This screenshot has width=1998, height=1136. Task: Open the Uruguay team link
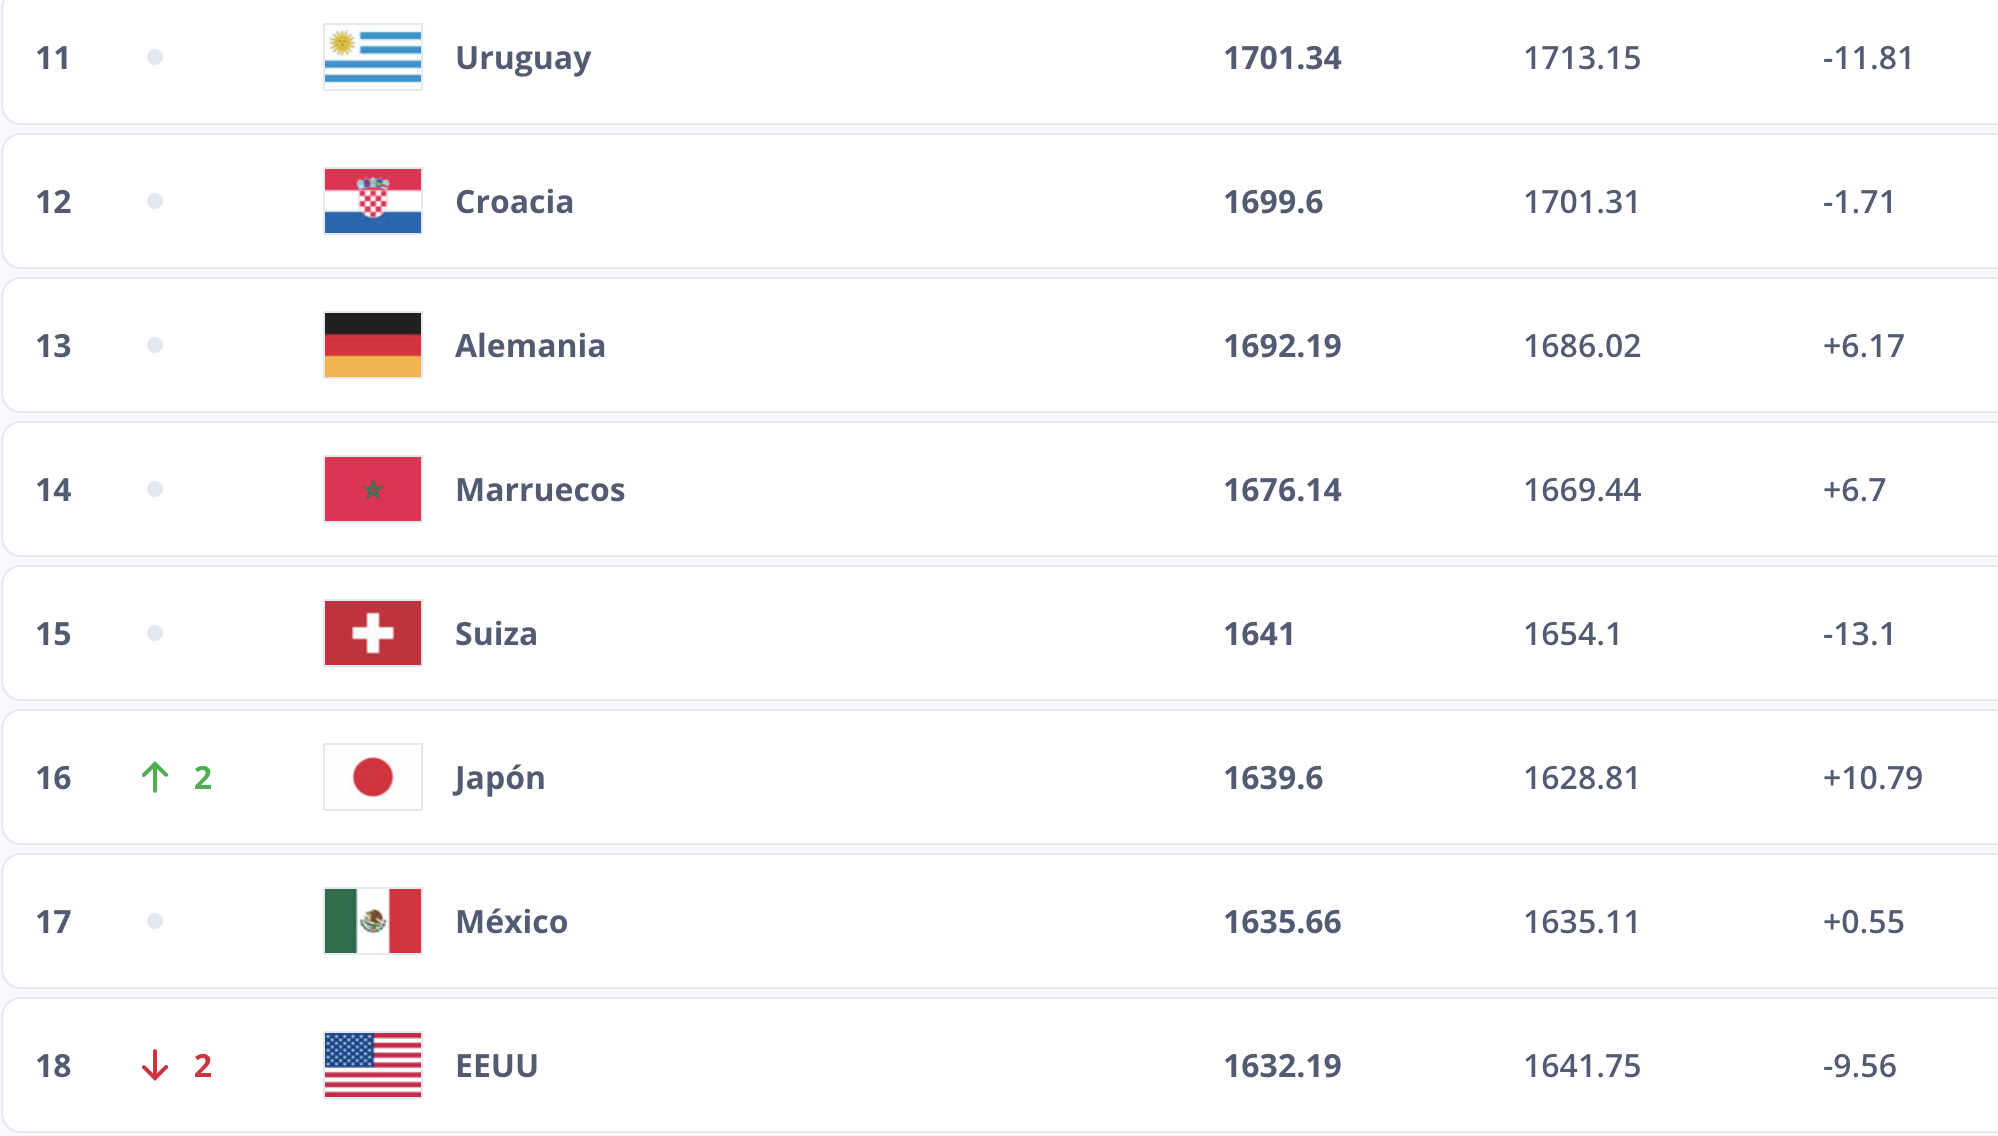point(523,58)
